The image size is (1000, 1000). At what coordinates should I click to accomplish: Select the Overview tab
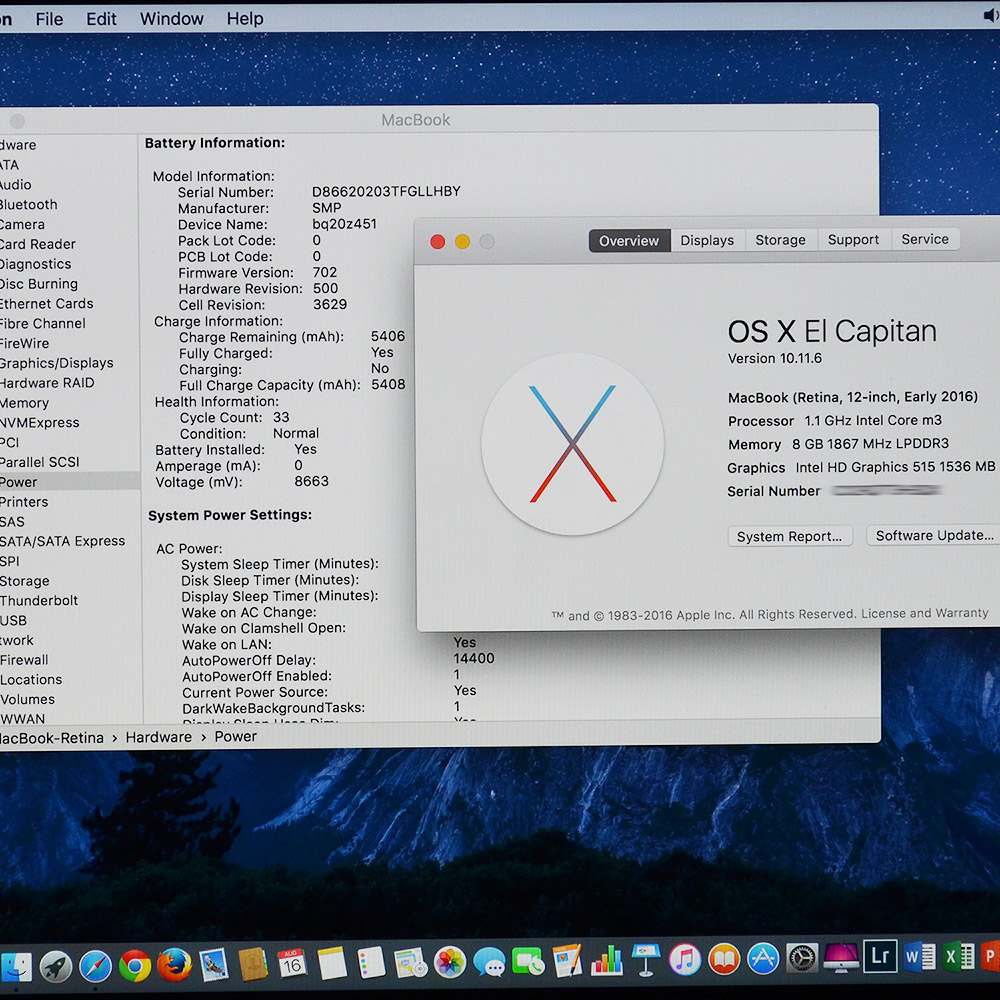coord(629,241)
